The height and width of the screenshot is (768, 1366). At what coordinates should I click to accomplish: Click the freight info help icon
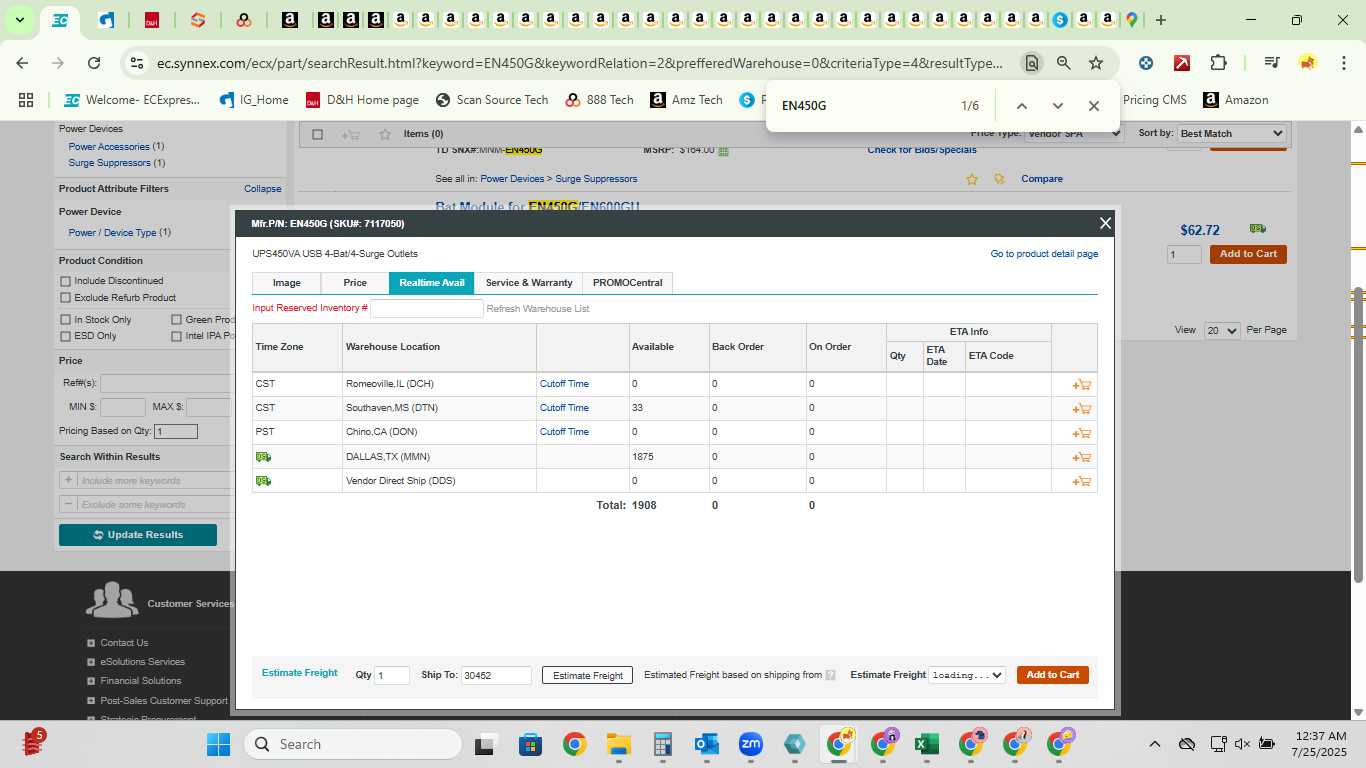point(830,675)
